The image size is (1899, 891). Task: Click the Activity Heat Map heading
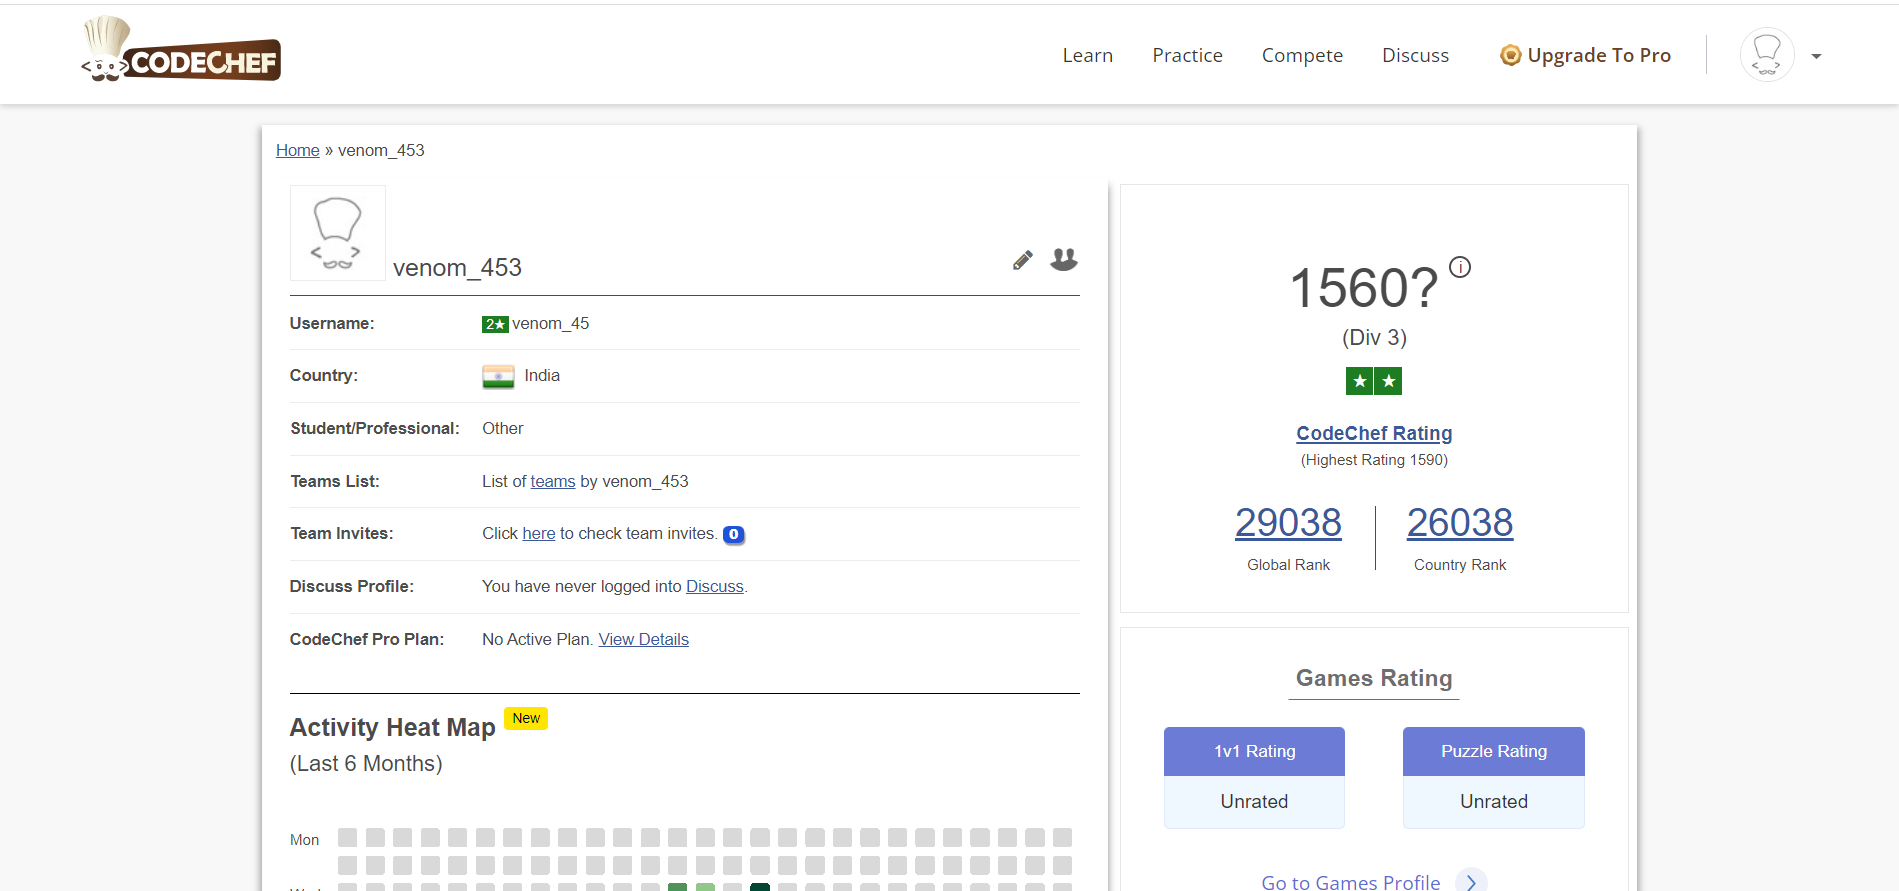coord(393,727)
